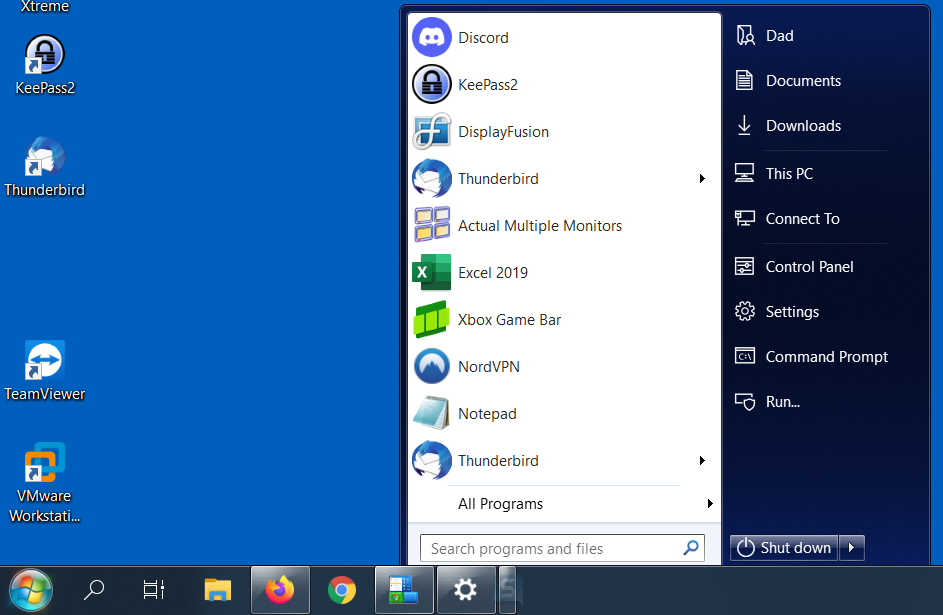Image resolution: width=943 pixels, height=615 pixels.
Task: Open the Control Panel taskbar window
Action: point(404,590)
